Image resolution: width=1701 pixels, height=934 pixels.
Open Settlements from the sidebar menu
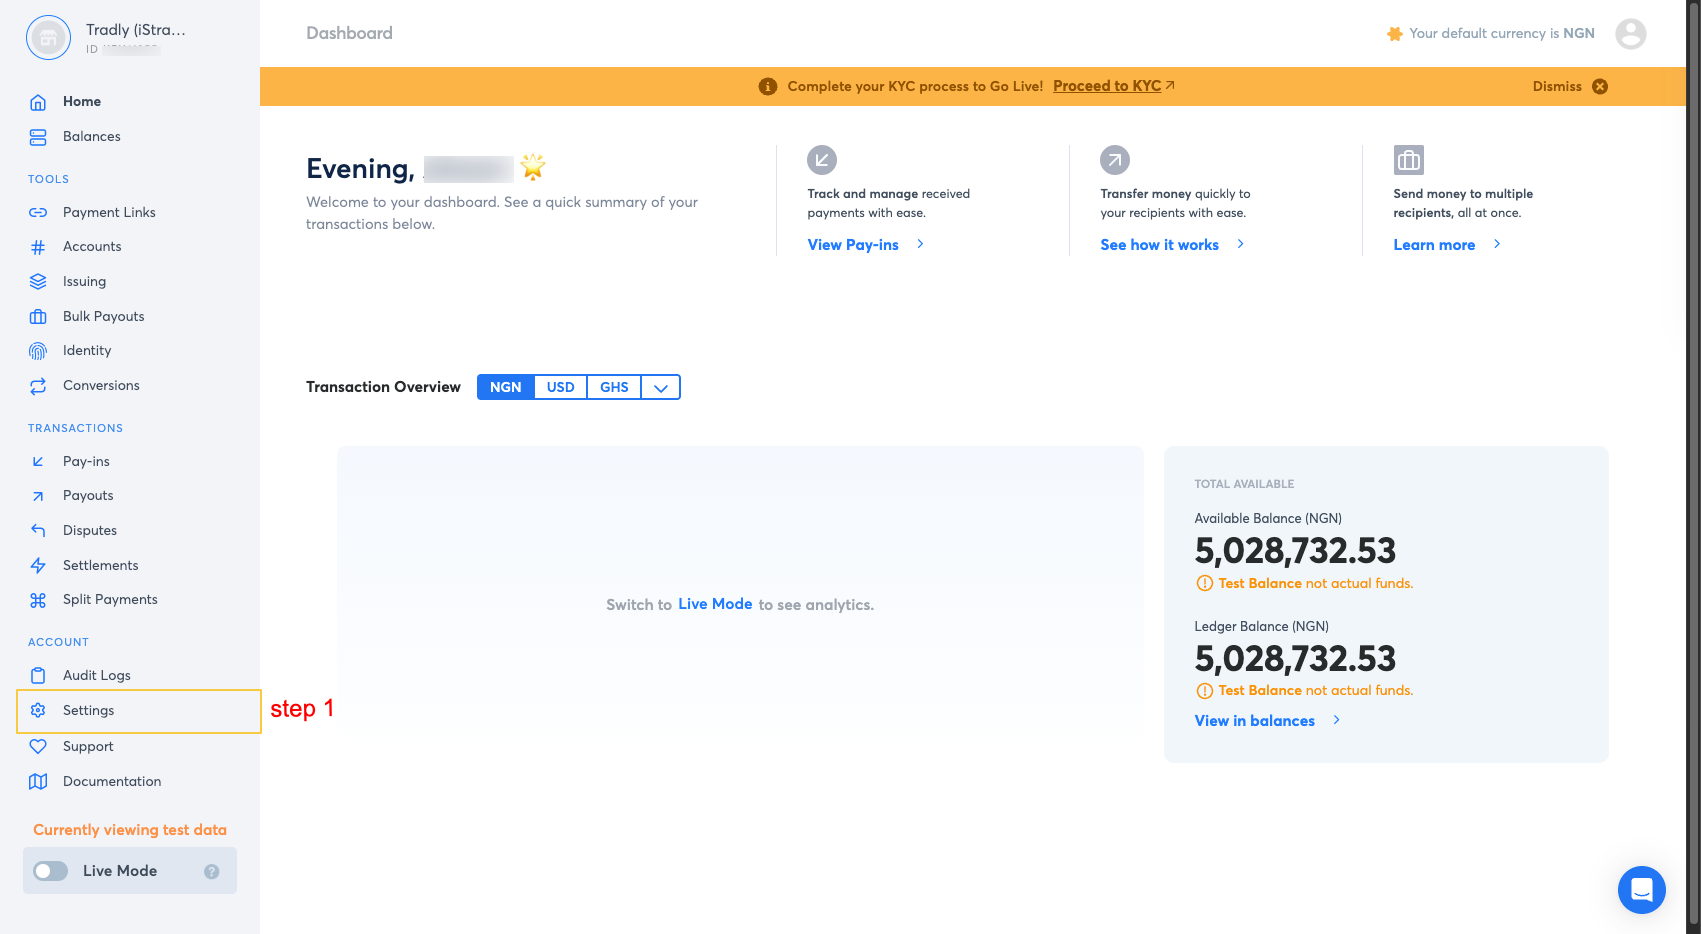(x=100, y=566)
